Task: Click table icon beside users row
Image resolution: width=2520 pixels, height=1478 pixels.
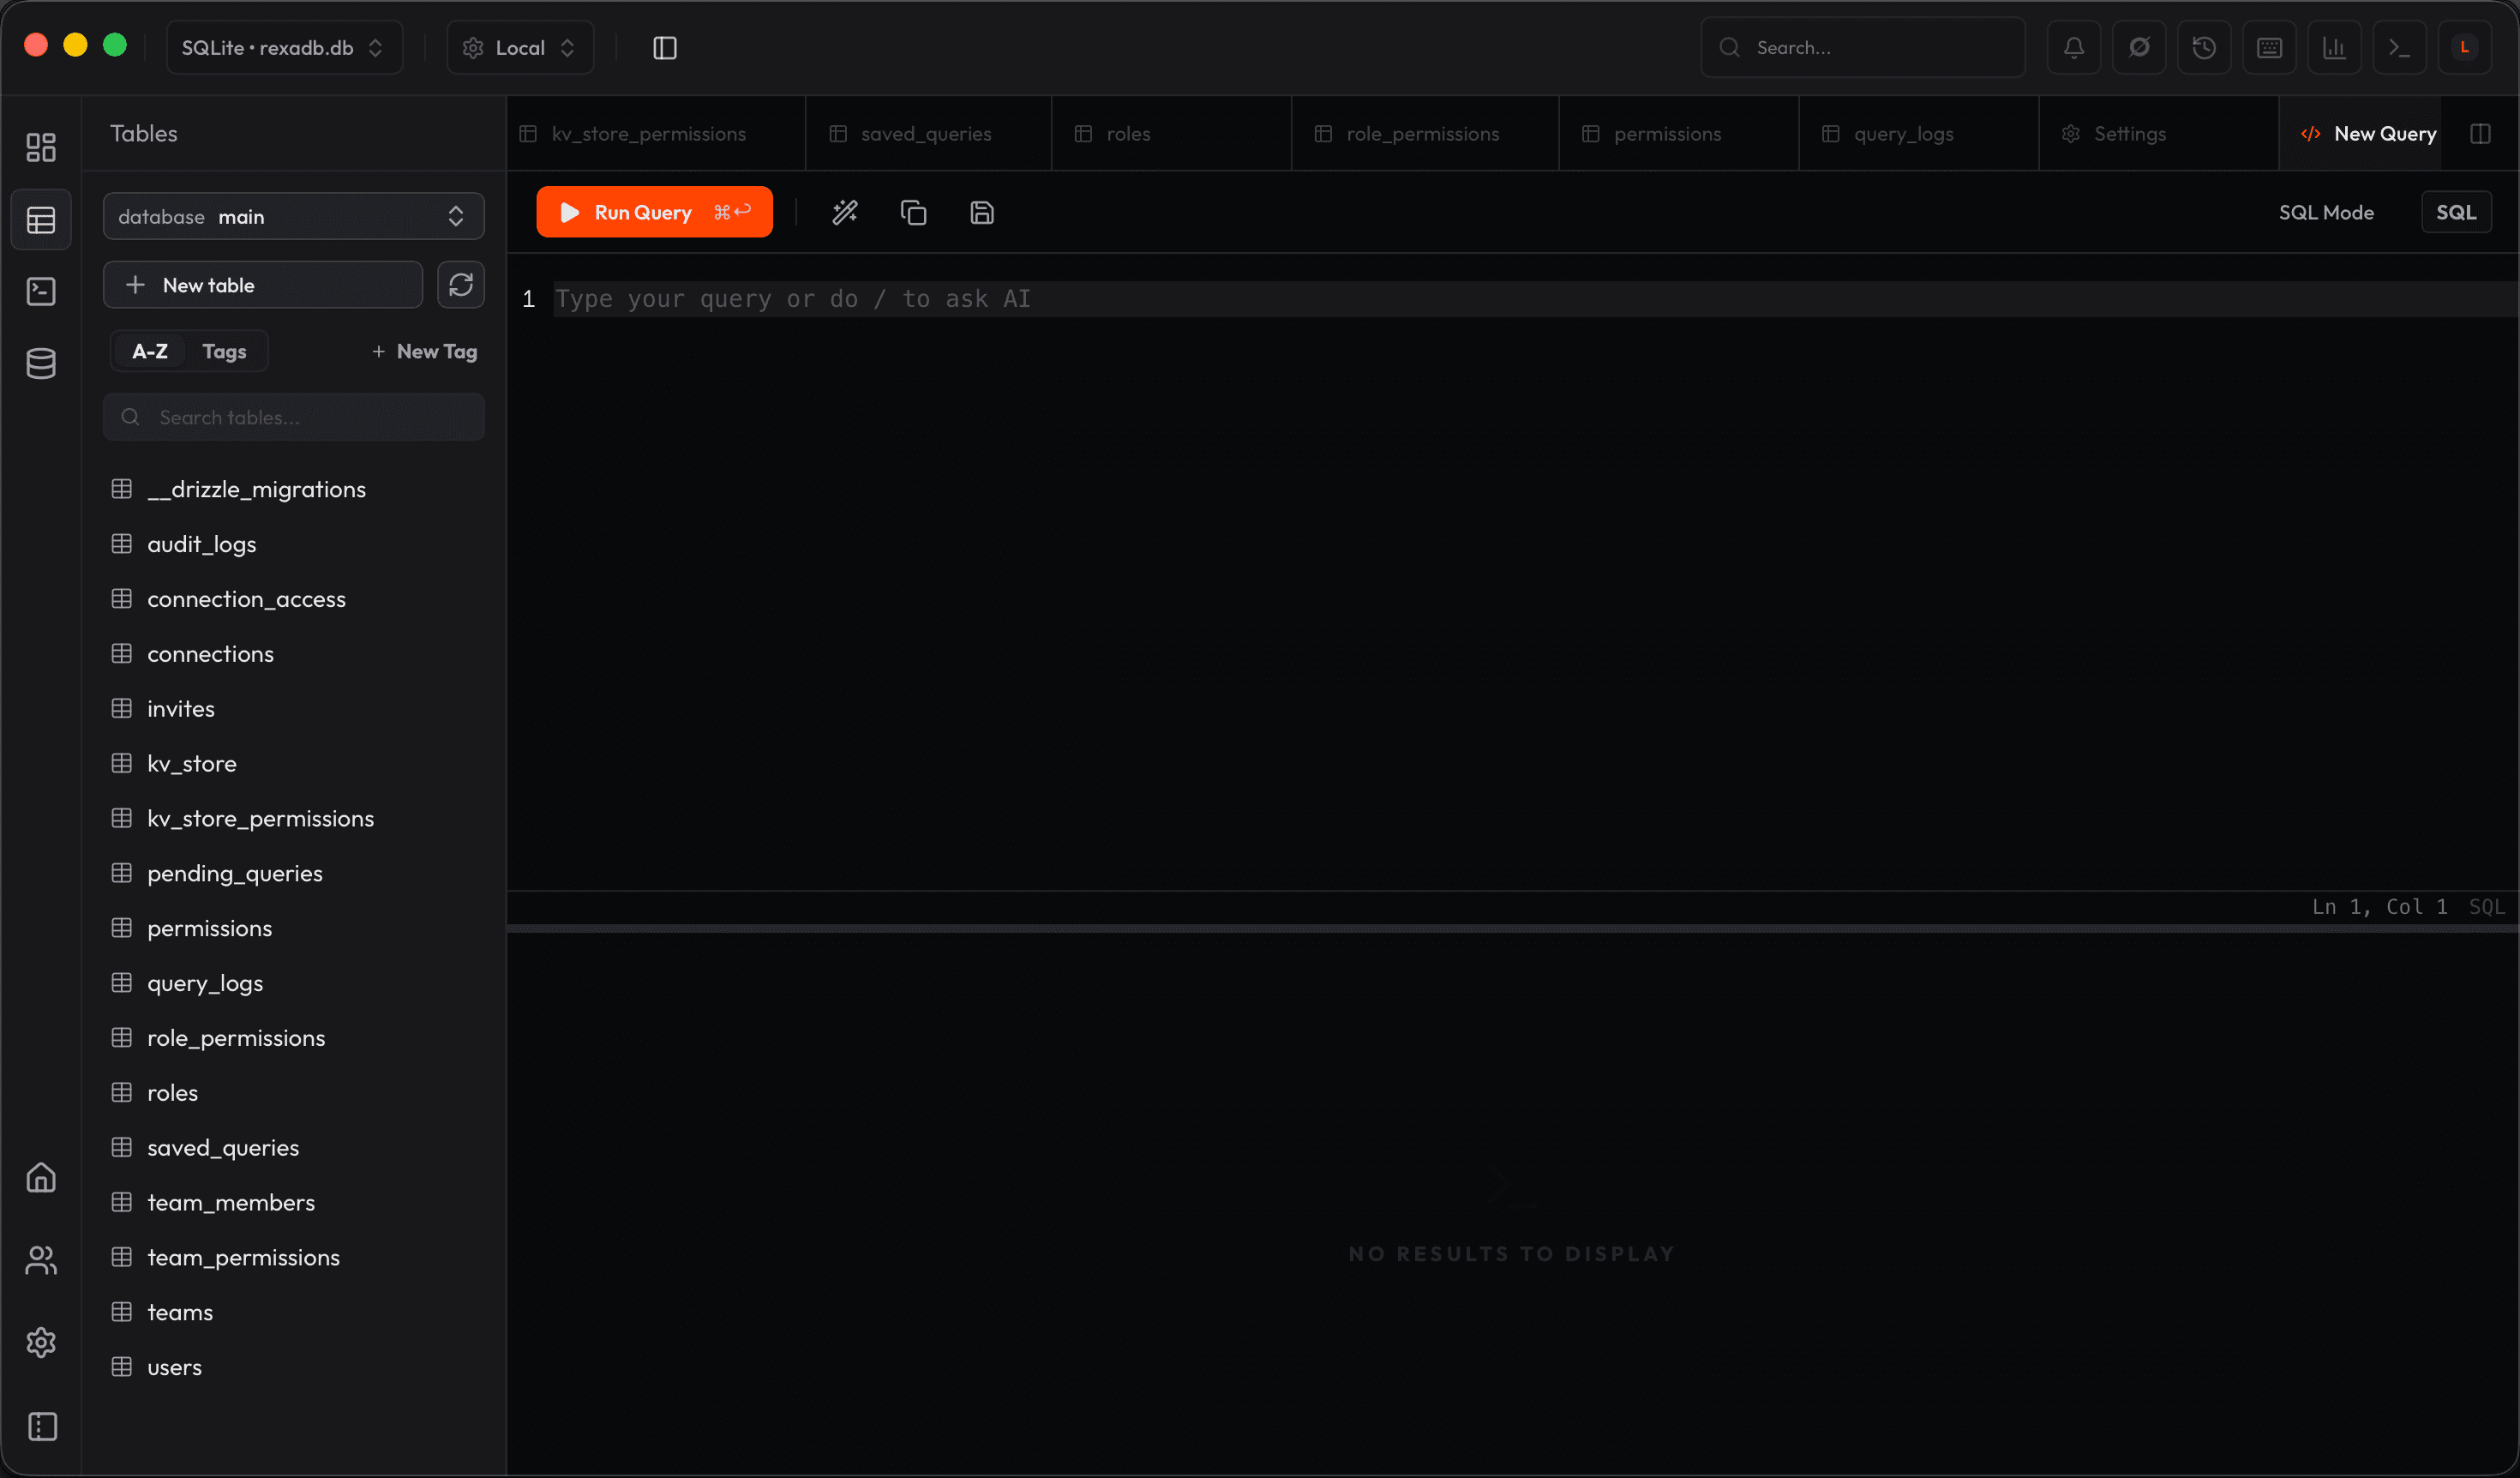Action: point(122,1367)
